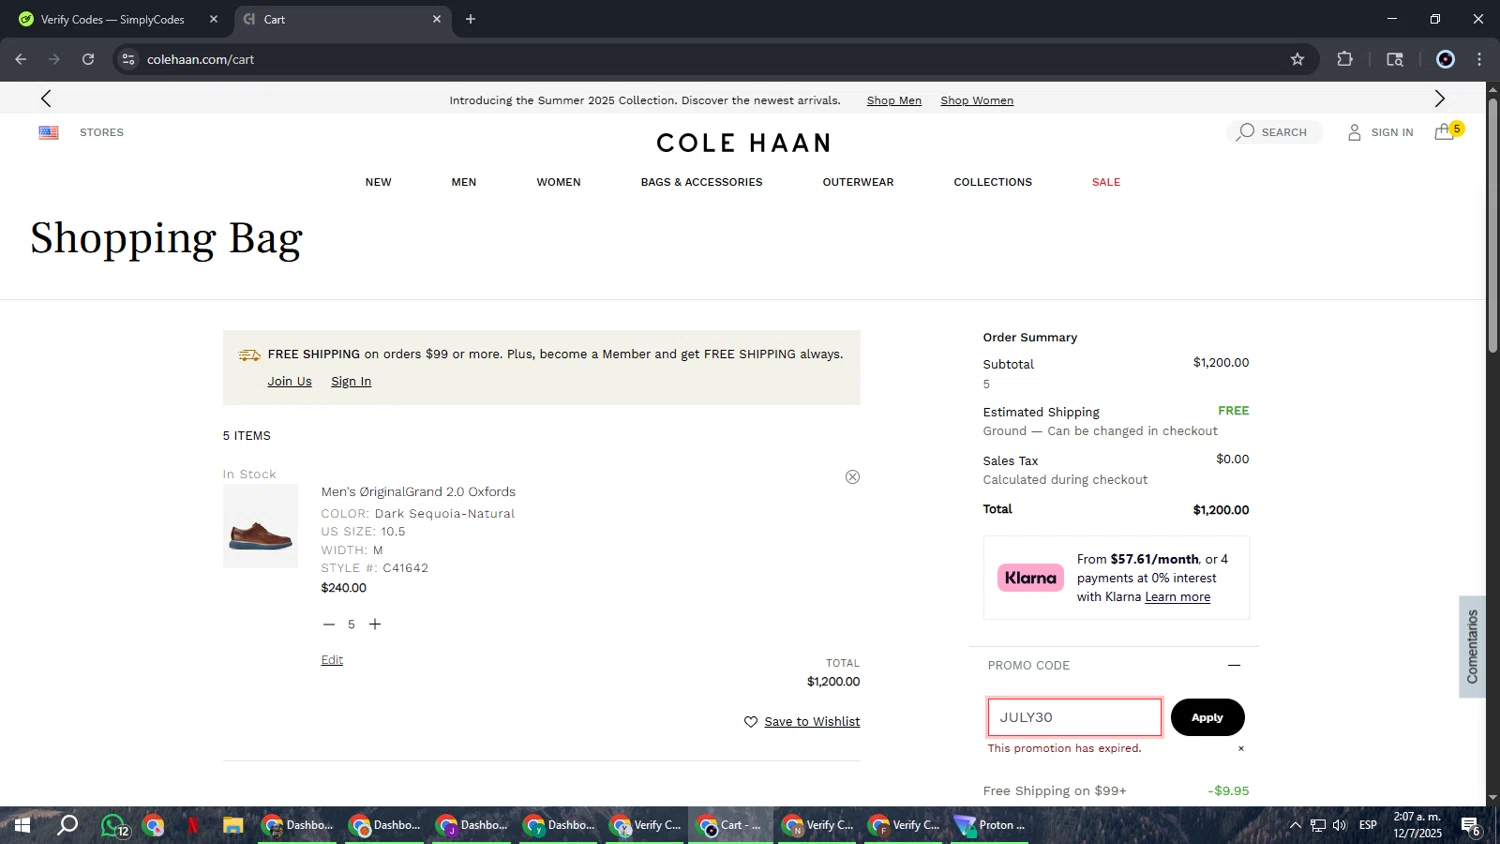Viewport: 1500px width, 844px height.
Task: Open the OUTERWEAR menu
Action: point(858,182)
